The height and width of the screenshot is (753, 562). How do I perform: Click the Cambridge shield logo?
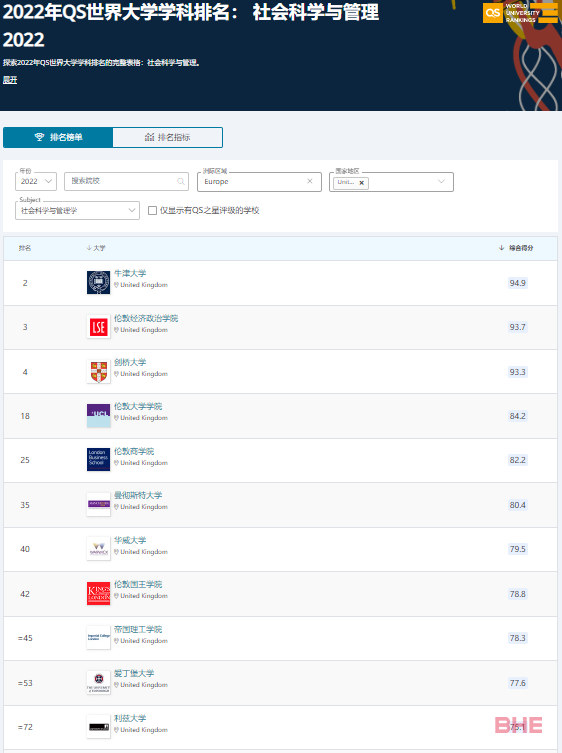[x=98, y=372]
